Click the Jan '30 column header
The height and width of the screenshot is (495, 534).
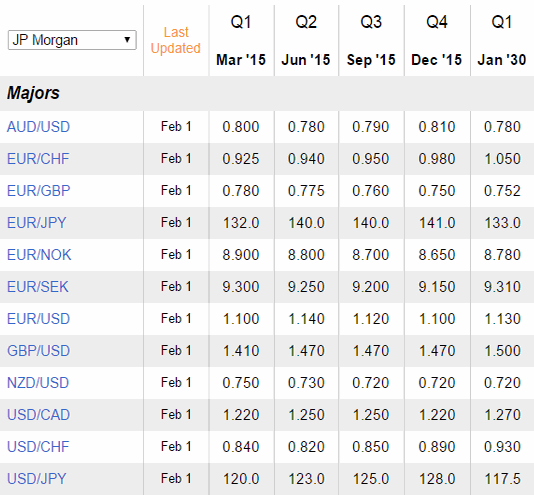coord(502,60)
